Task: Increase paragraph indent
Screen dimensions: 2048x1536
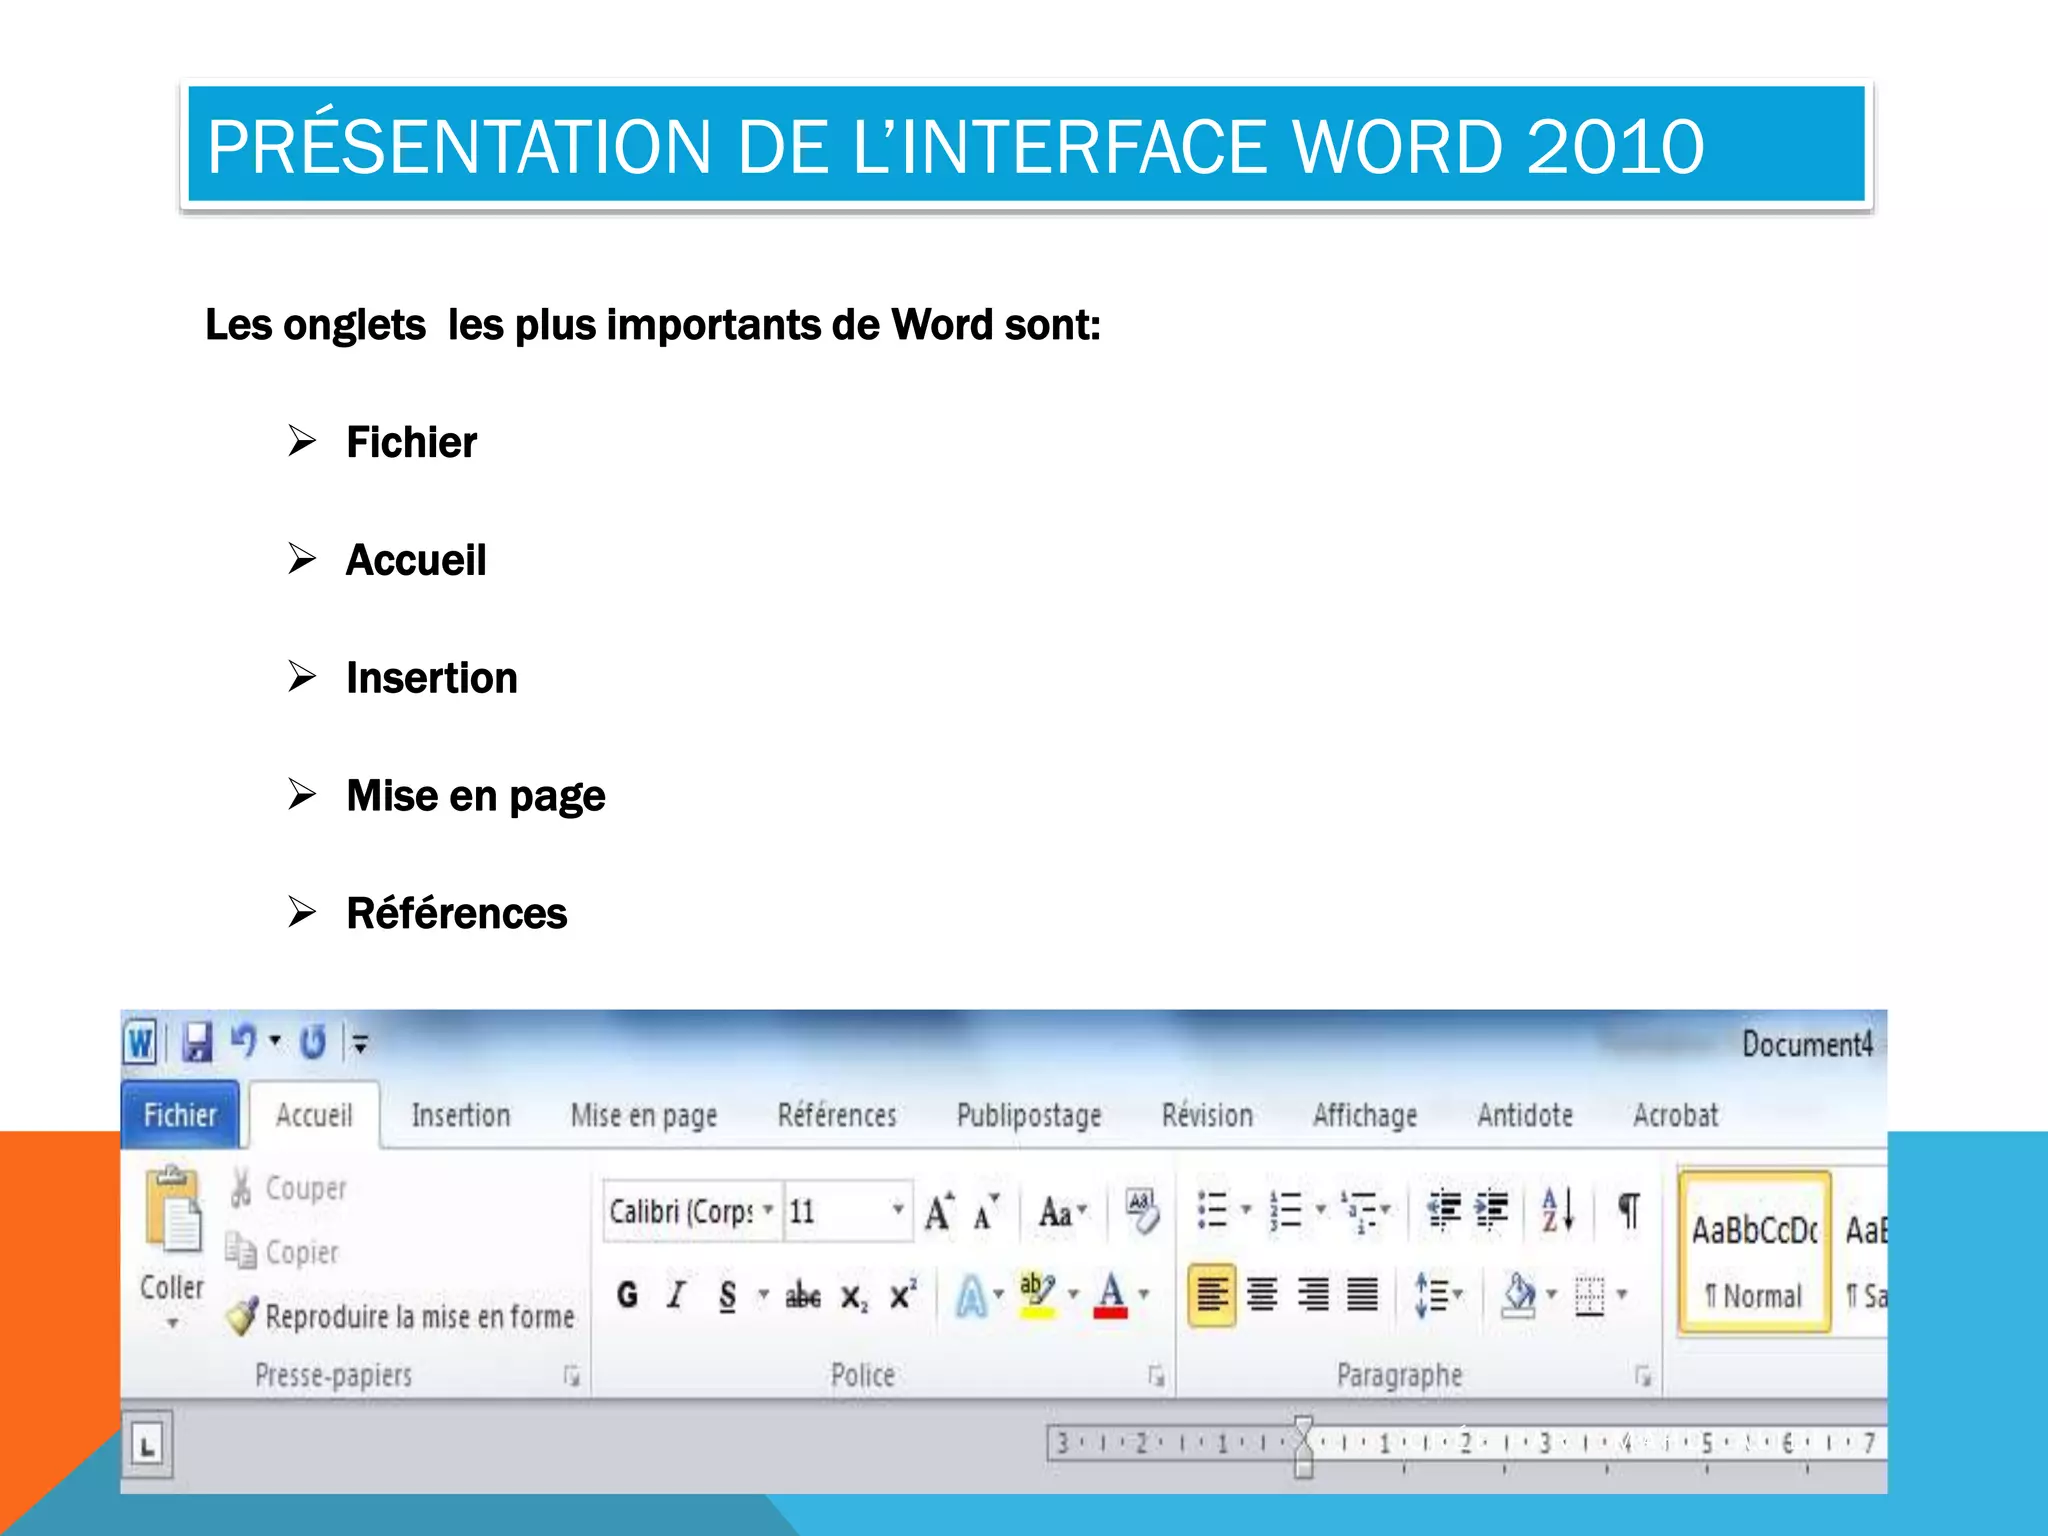Action: pos(1491,1210)
